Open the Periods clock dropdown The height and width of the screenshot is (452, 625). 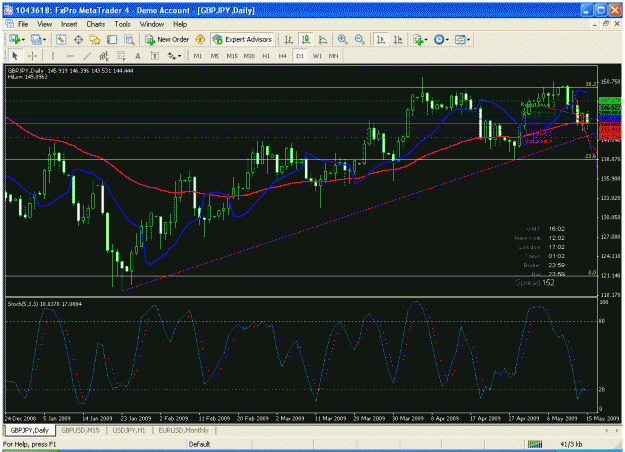point(447,40)
